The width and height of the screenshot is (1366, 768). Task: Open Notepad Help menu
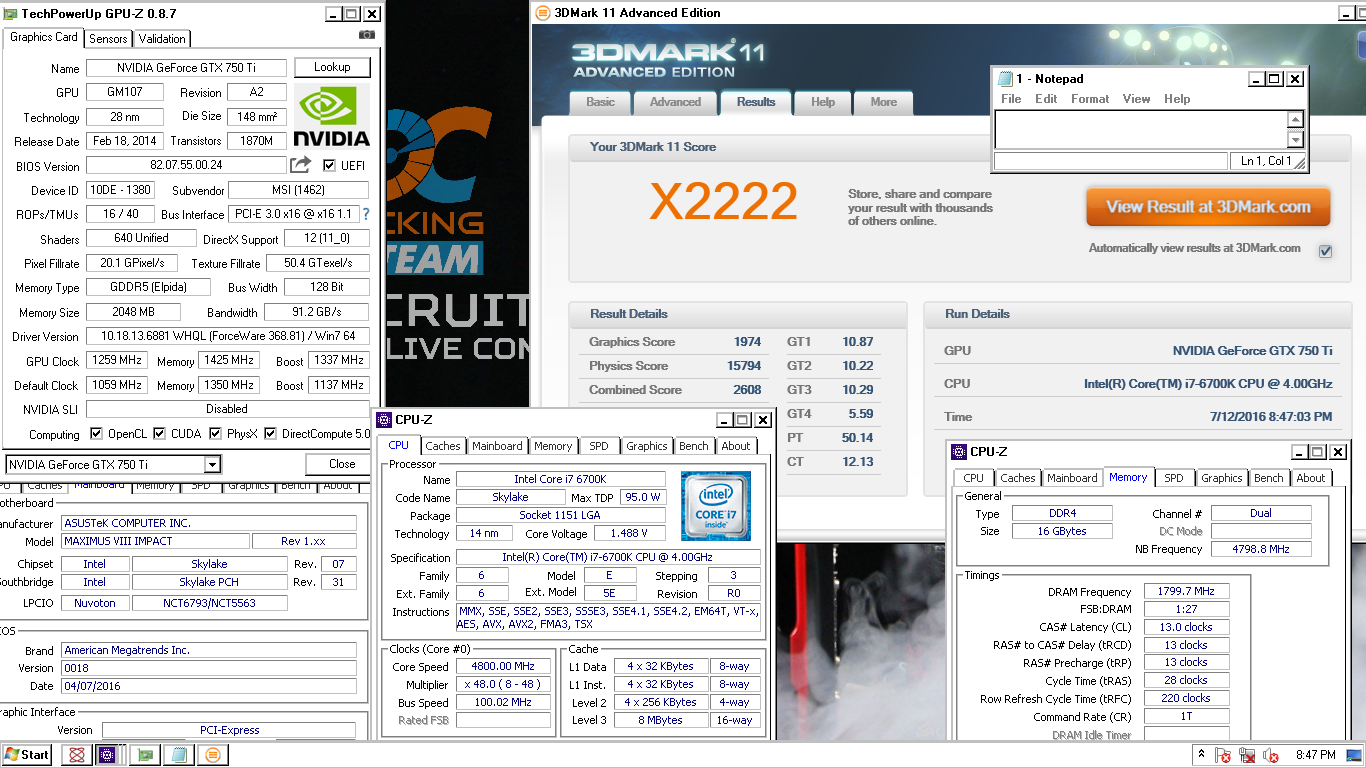[1177, 99]
